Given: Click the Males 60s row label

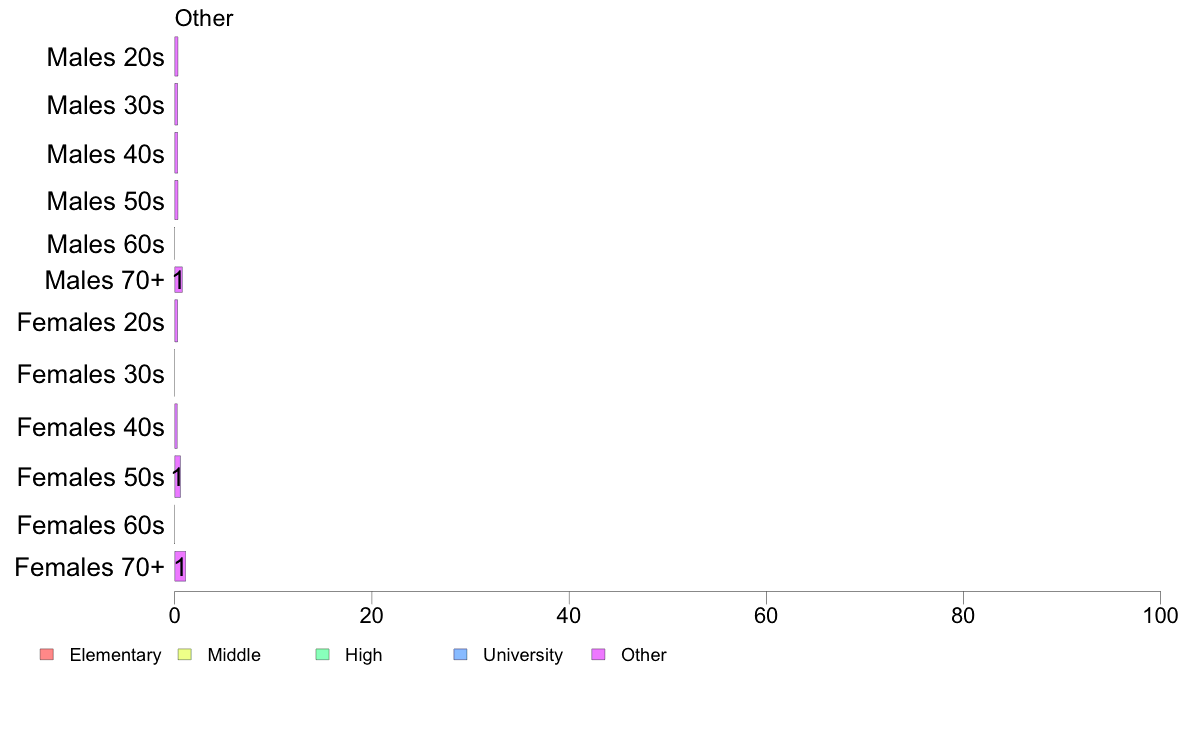Looking at the screenshot, I should coord(105,244).
